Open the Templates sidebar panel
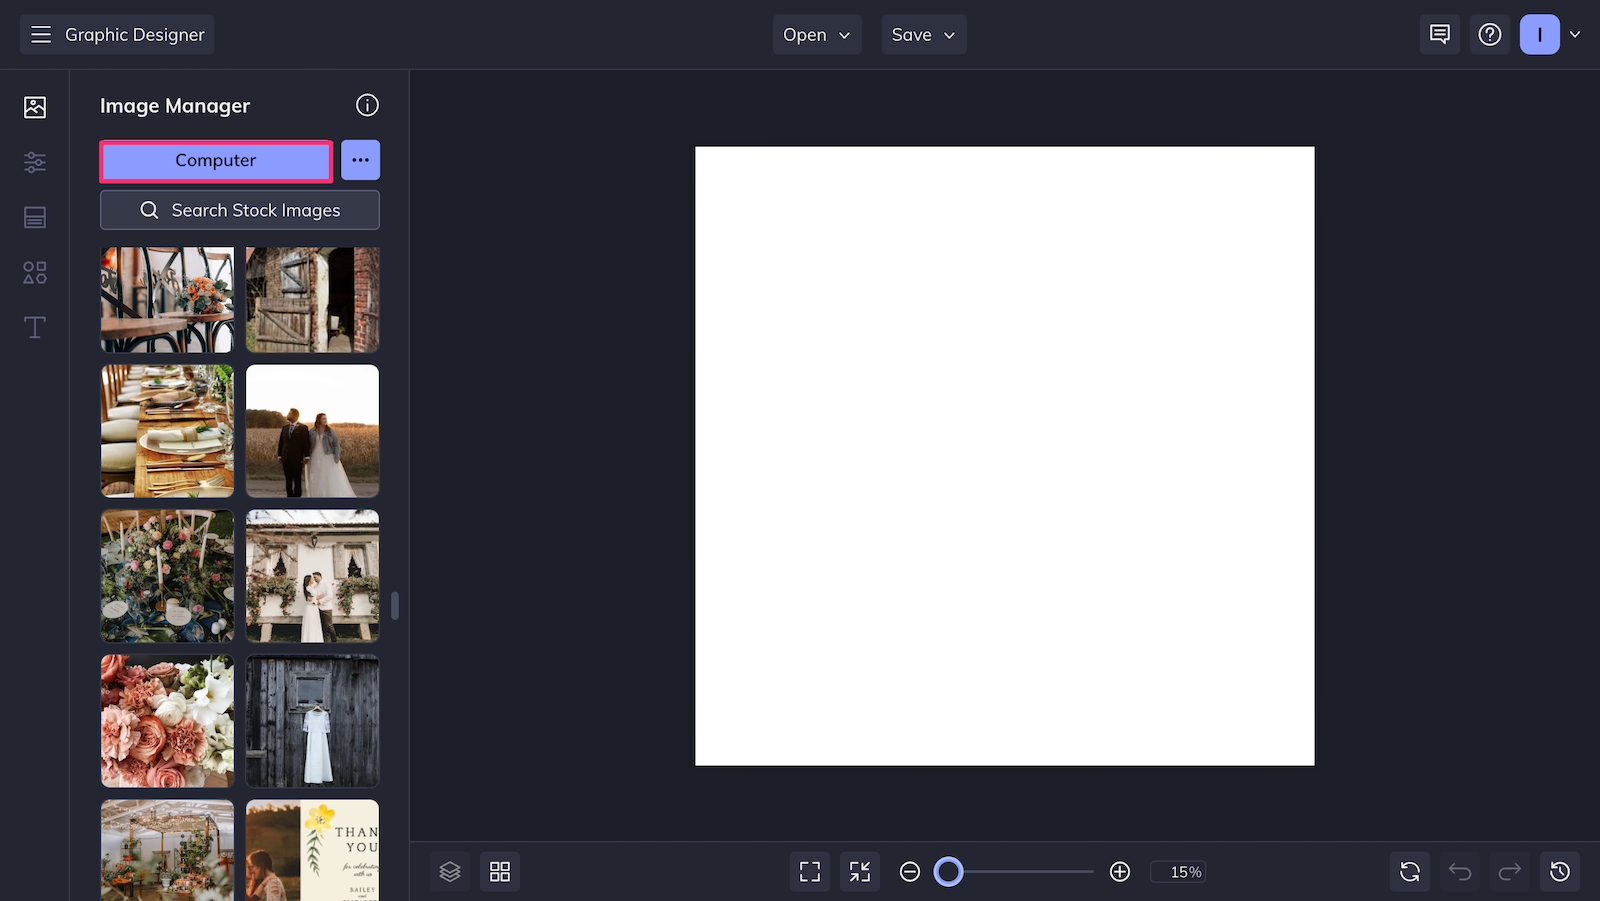This screenshot has width=1600, height=901. tap(34, 217)
